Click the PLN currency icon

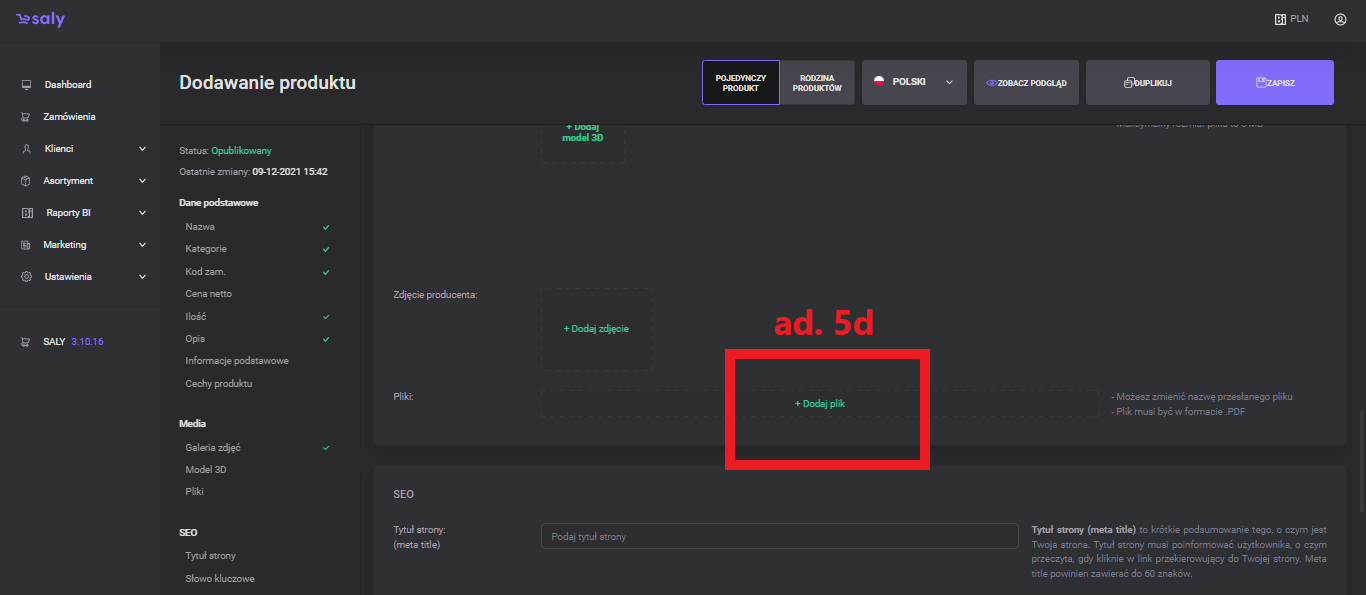coord(1280,19)
